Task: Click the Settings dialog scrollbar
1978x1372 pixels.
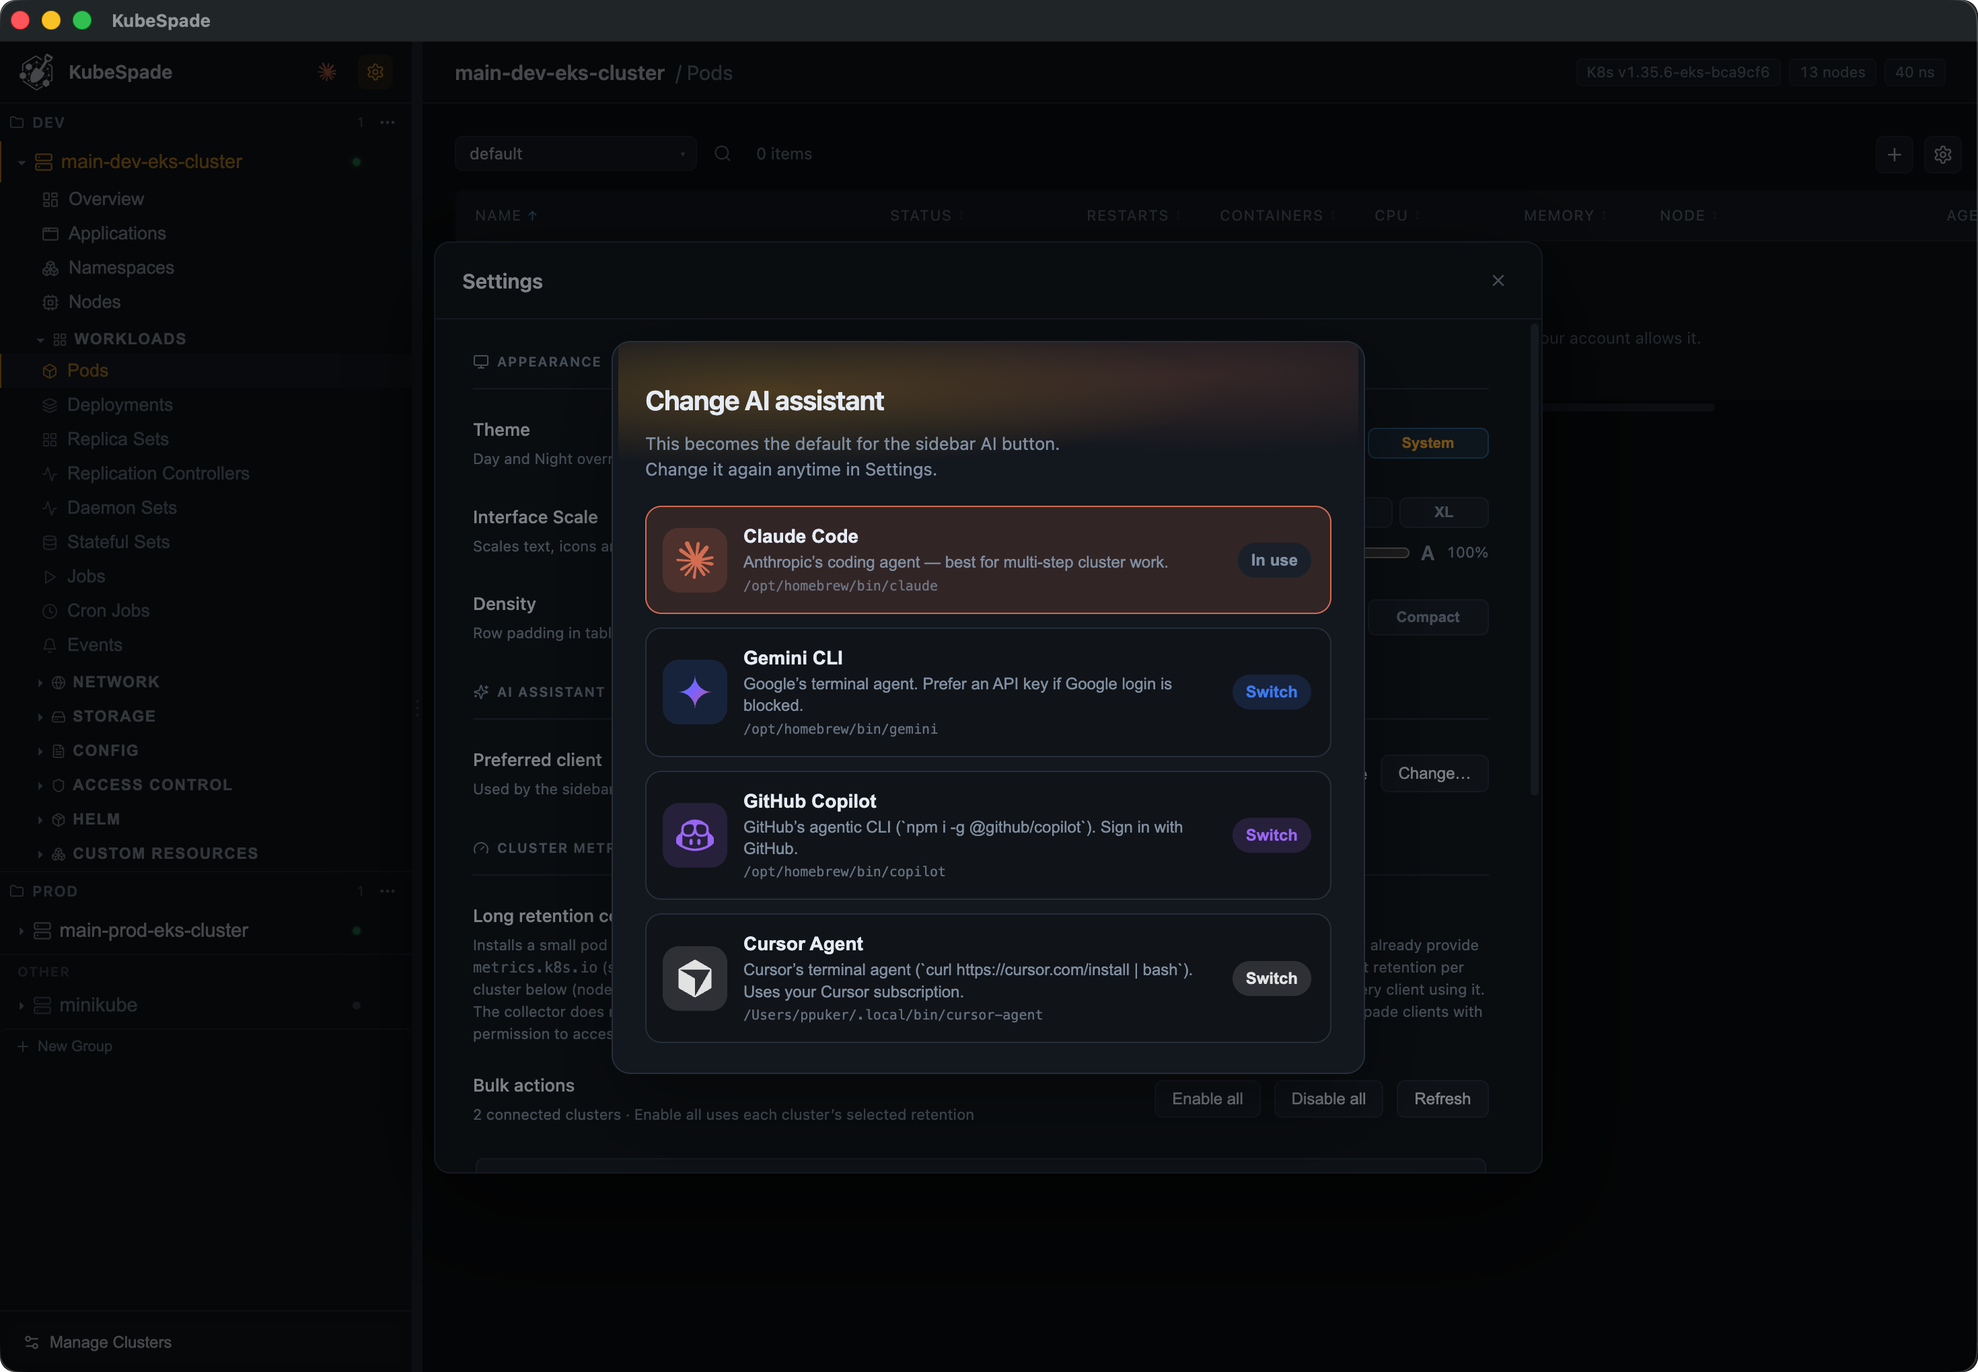Action: click(1534, 560)
